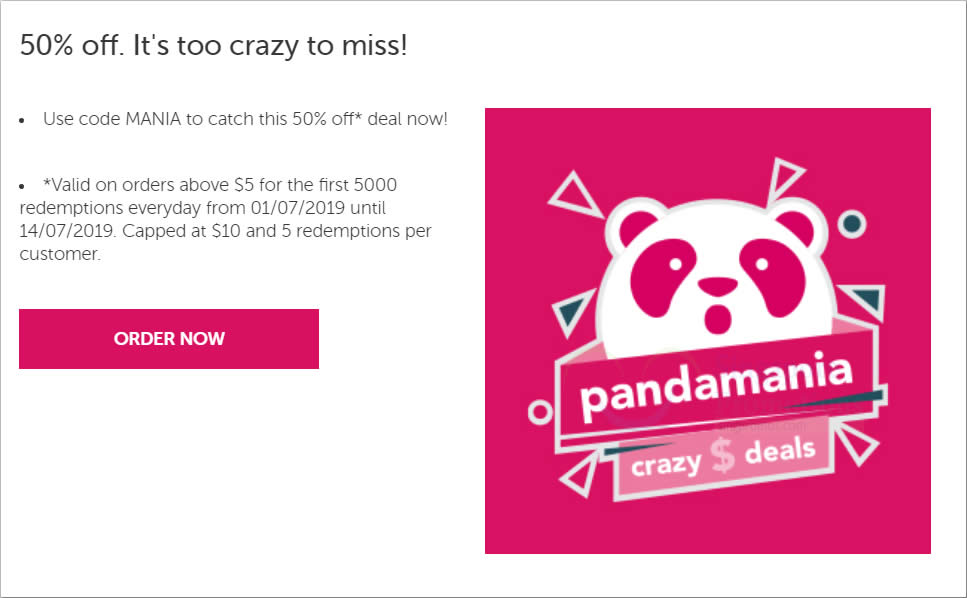This screenshot has height=598, width=967.
Task: Open the pandamania promotional image
Action: [707, 330]
